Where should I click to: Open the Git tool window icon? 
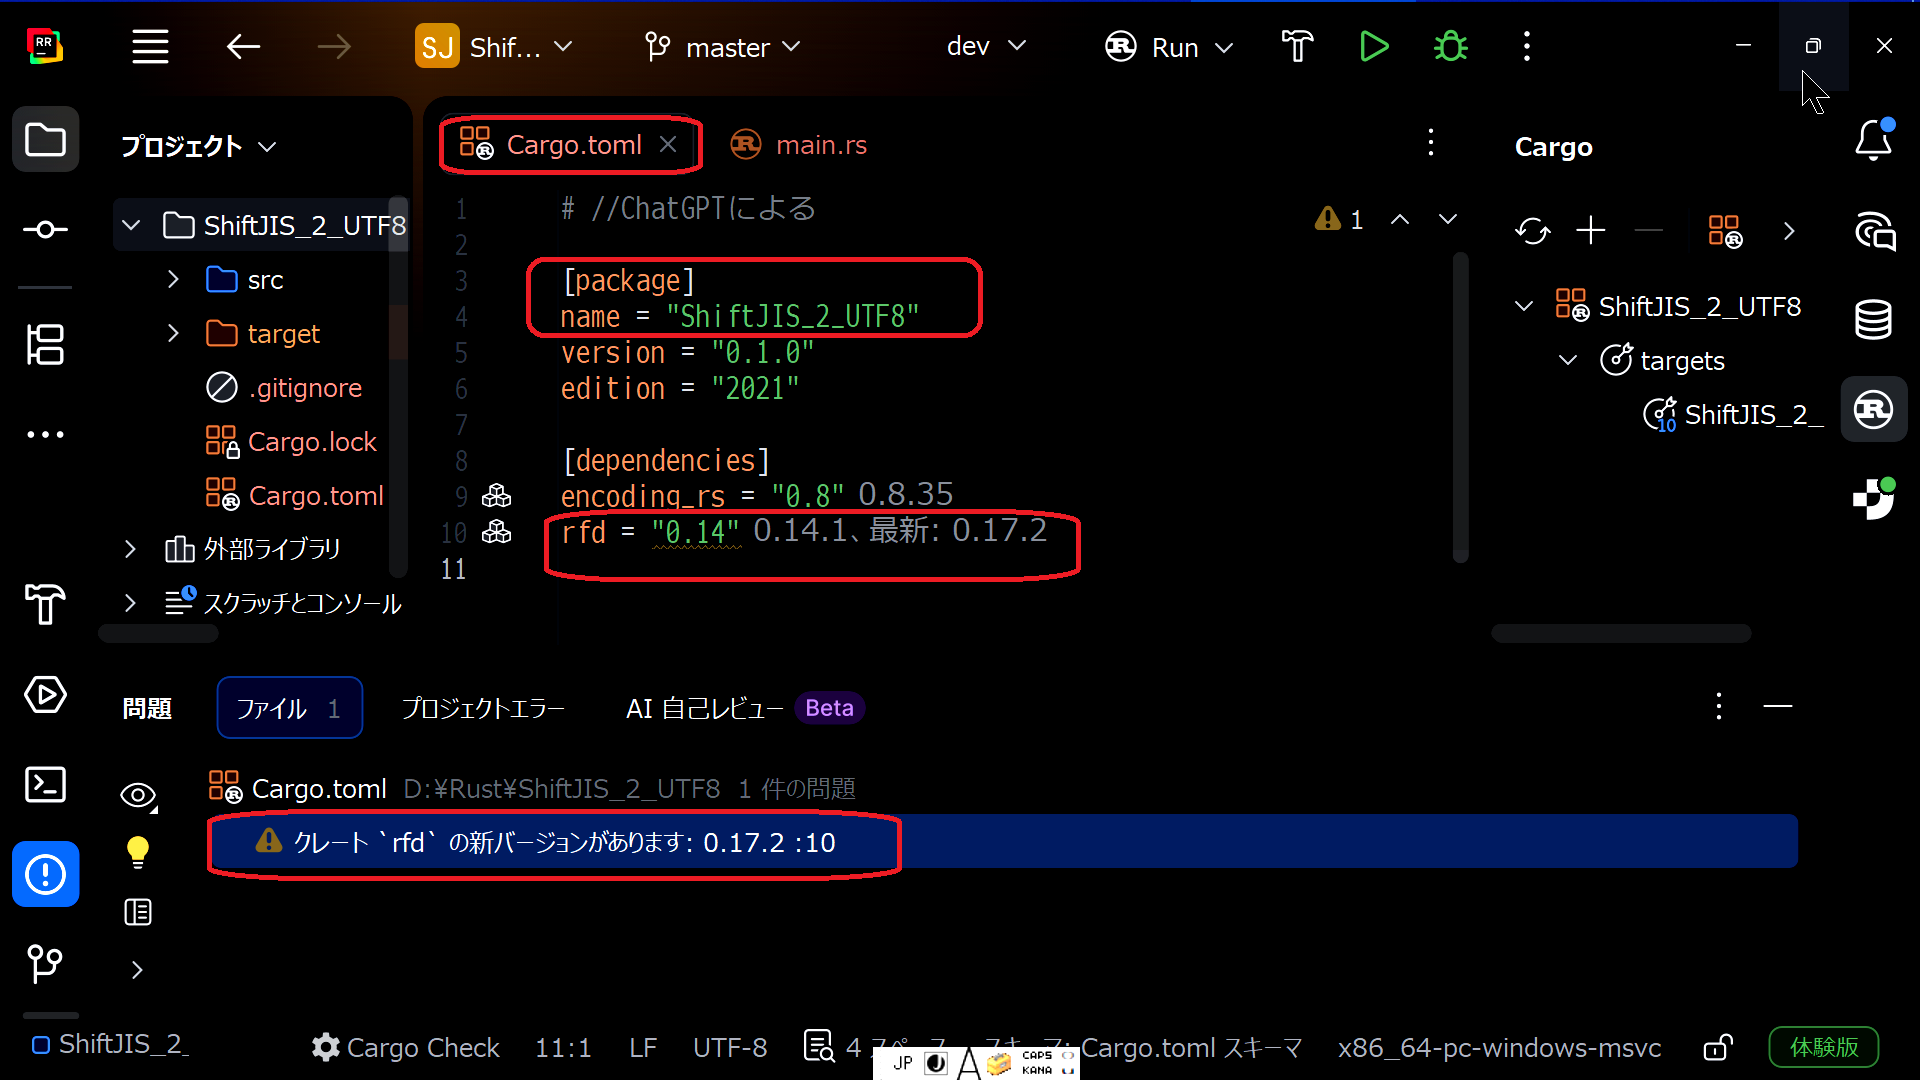45,964
